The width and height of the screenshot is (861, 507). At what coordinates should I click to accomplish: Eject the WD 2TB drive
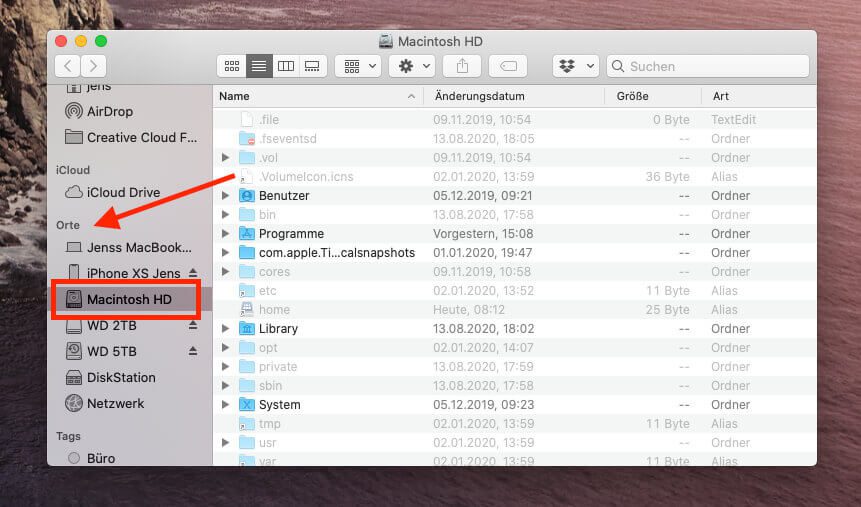point(193,325)
